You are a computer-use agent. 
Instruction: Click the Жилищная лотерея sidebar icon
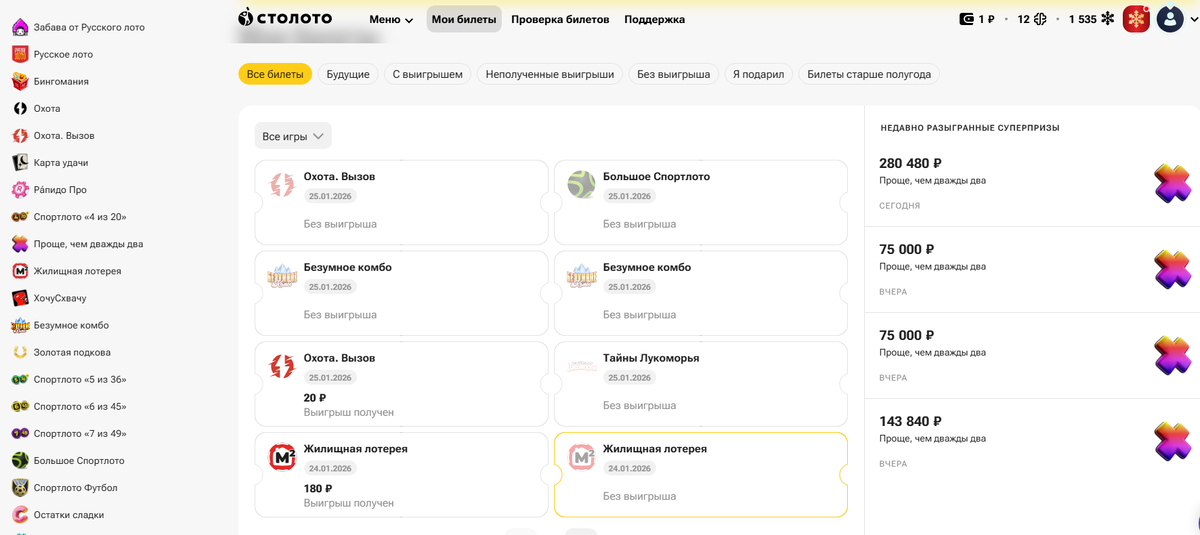click(20, 271)
